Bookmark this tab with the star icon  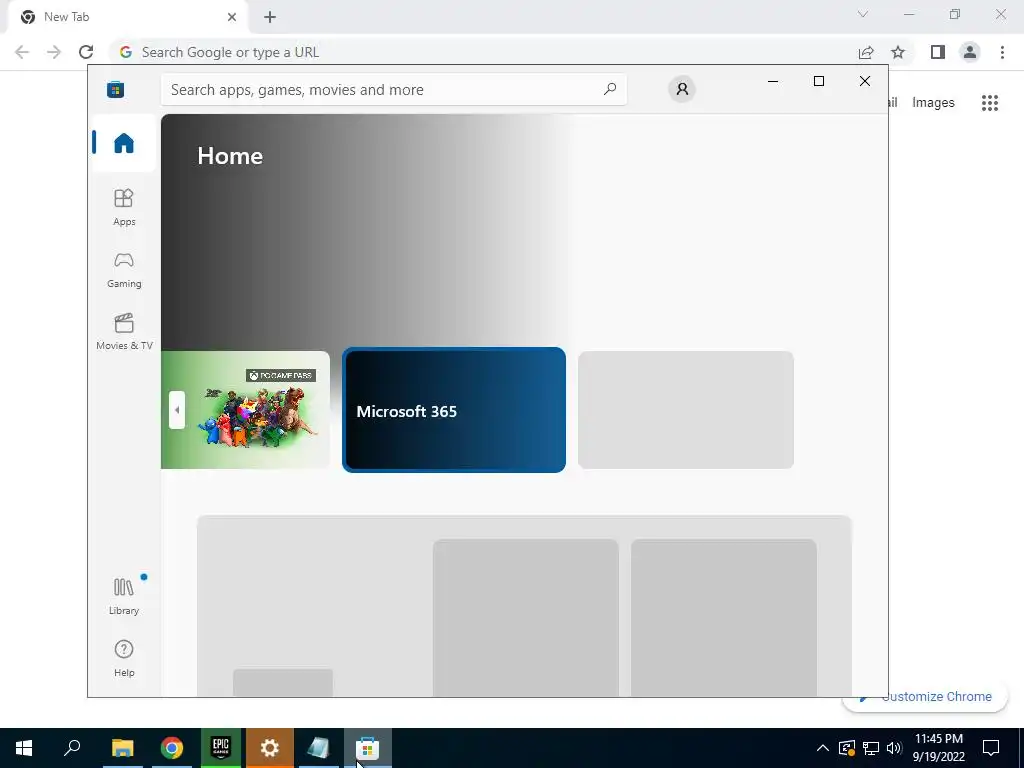[899, 52]
